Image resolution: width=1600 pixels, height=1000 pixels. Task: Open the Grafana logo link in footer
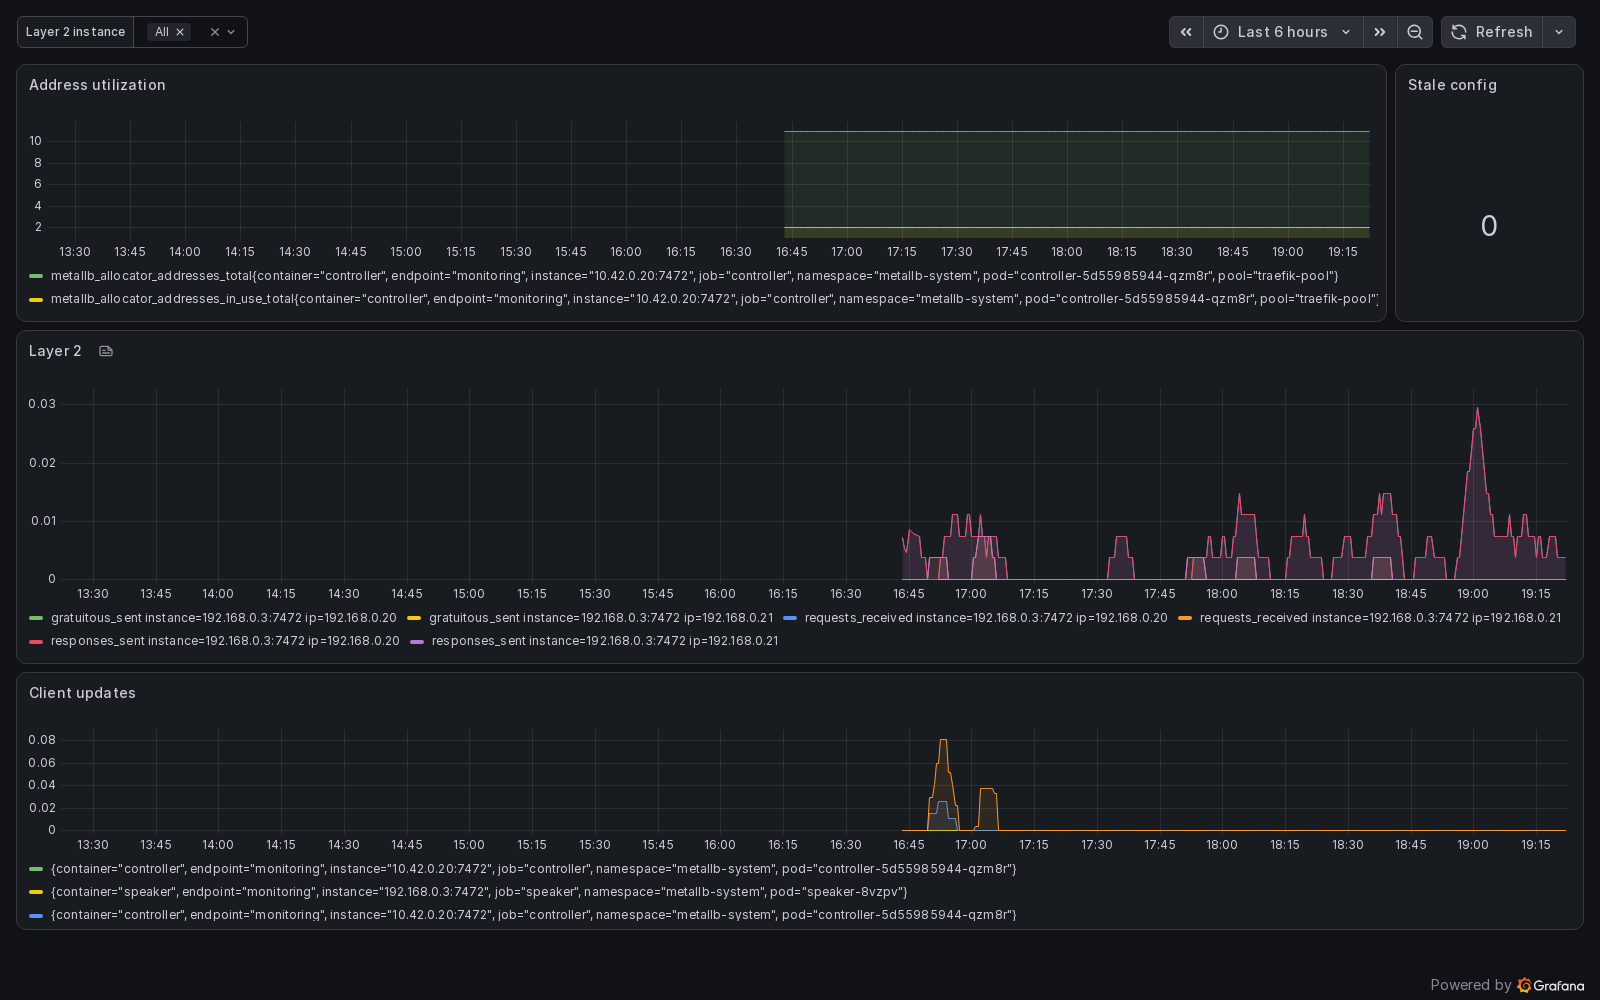click(1550, 985)
